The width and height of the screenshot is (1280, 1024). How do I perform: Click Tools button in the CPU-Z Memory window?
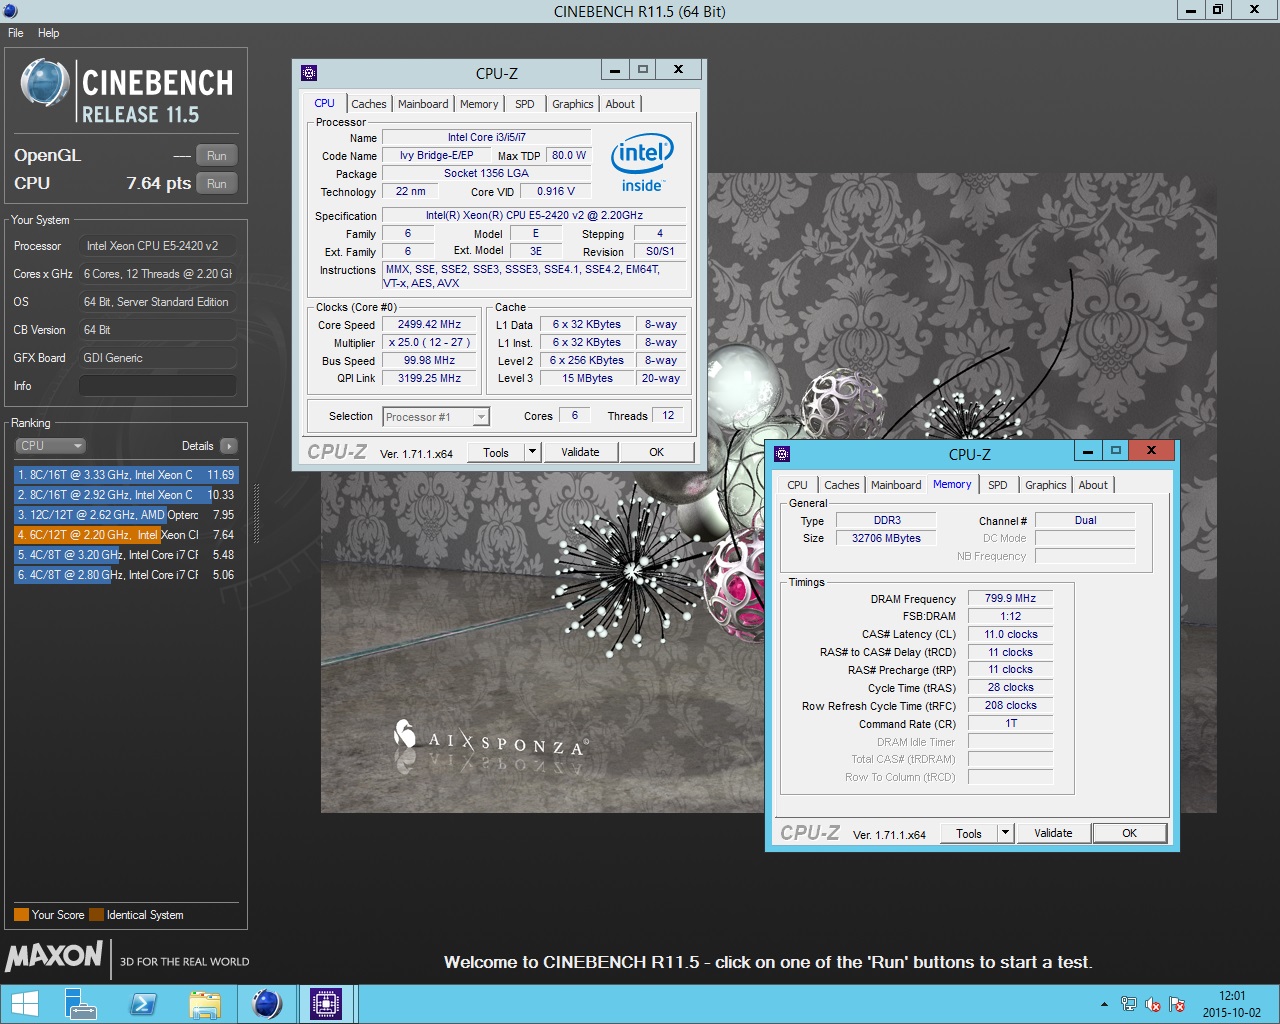(x=969, y=833)
